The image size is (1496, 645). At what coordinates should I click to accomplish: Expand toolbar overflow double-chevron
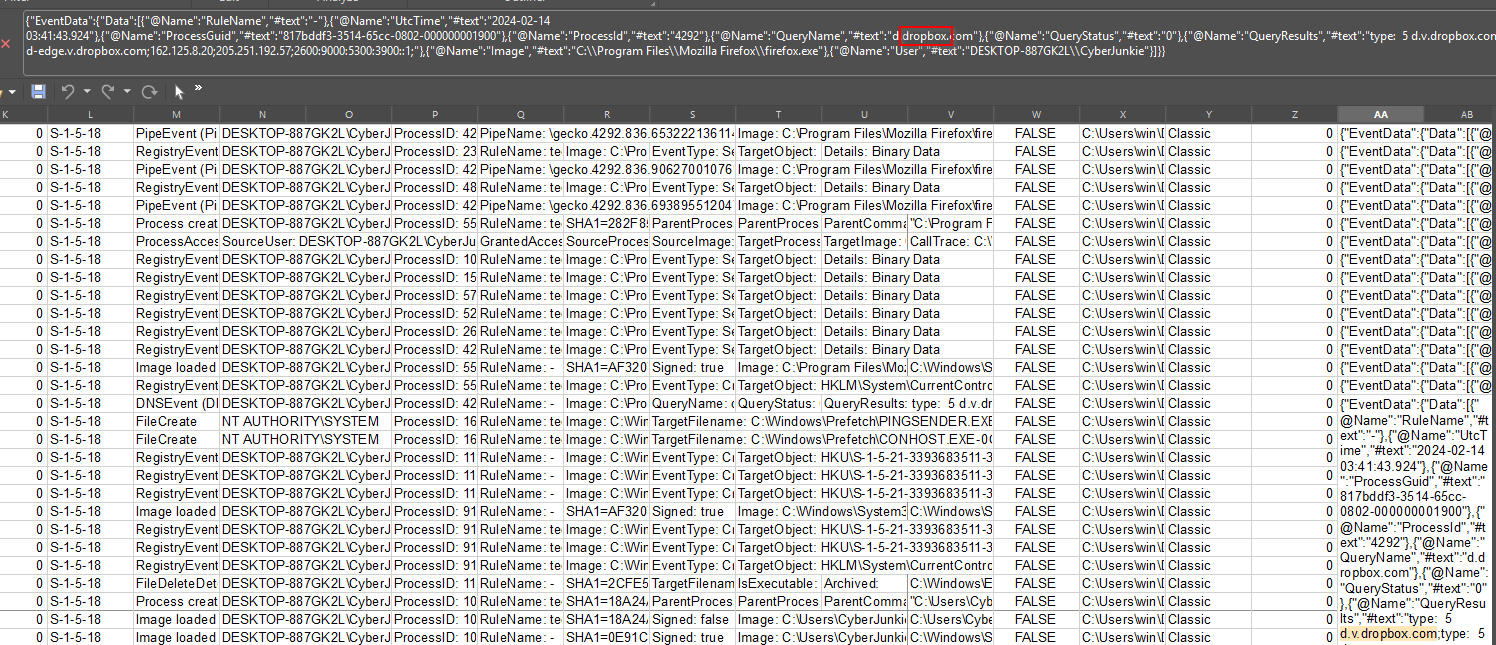click(198, 89)
